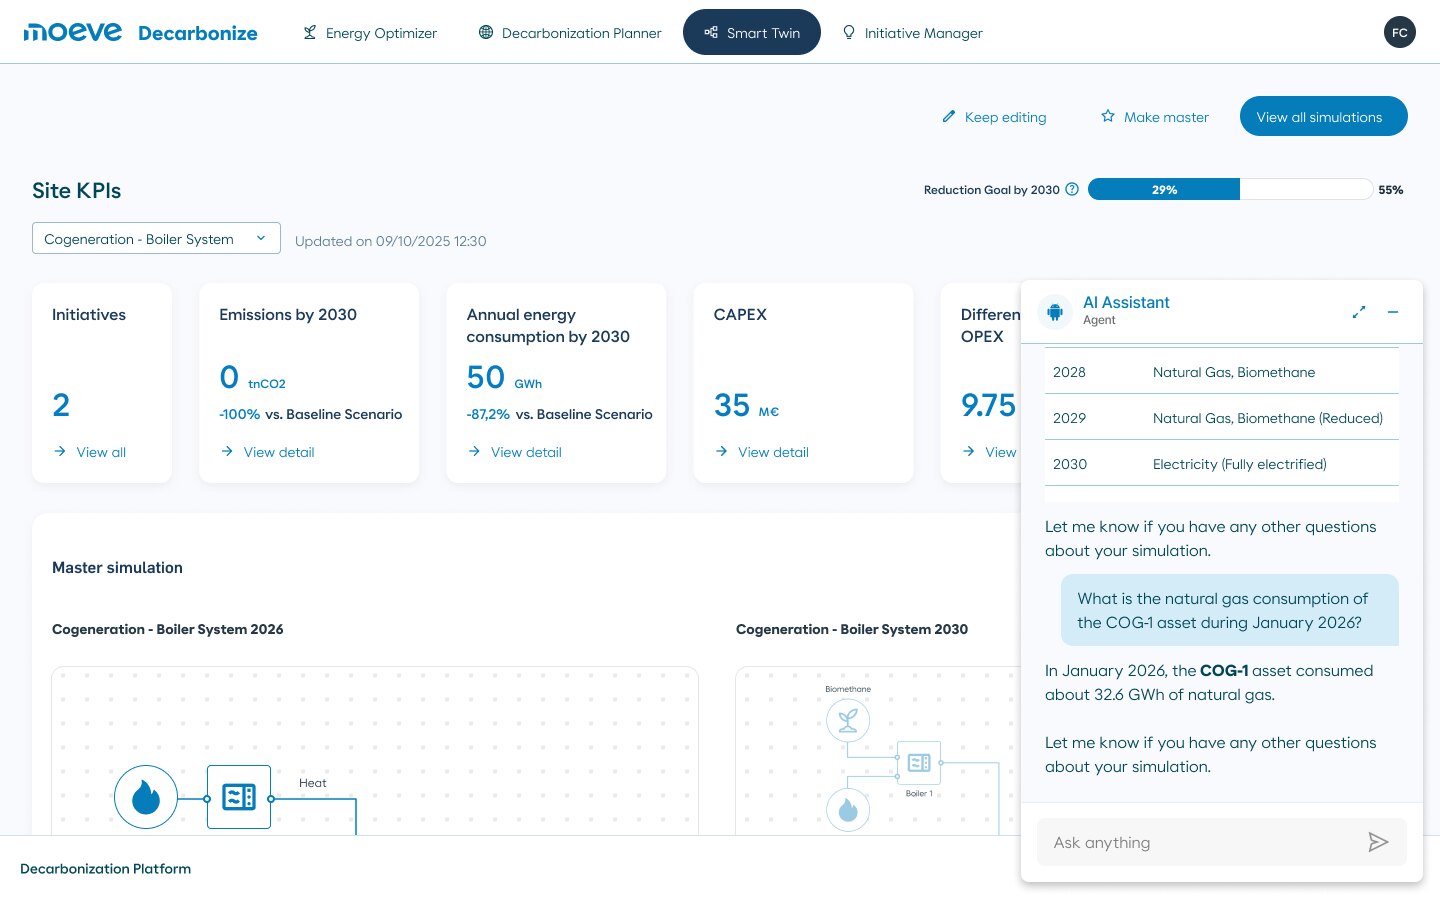Click the 55% reduction goal target label

(x=1391, y=189)
